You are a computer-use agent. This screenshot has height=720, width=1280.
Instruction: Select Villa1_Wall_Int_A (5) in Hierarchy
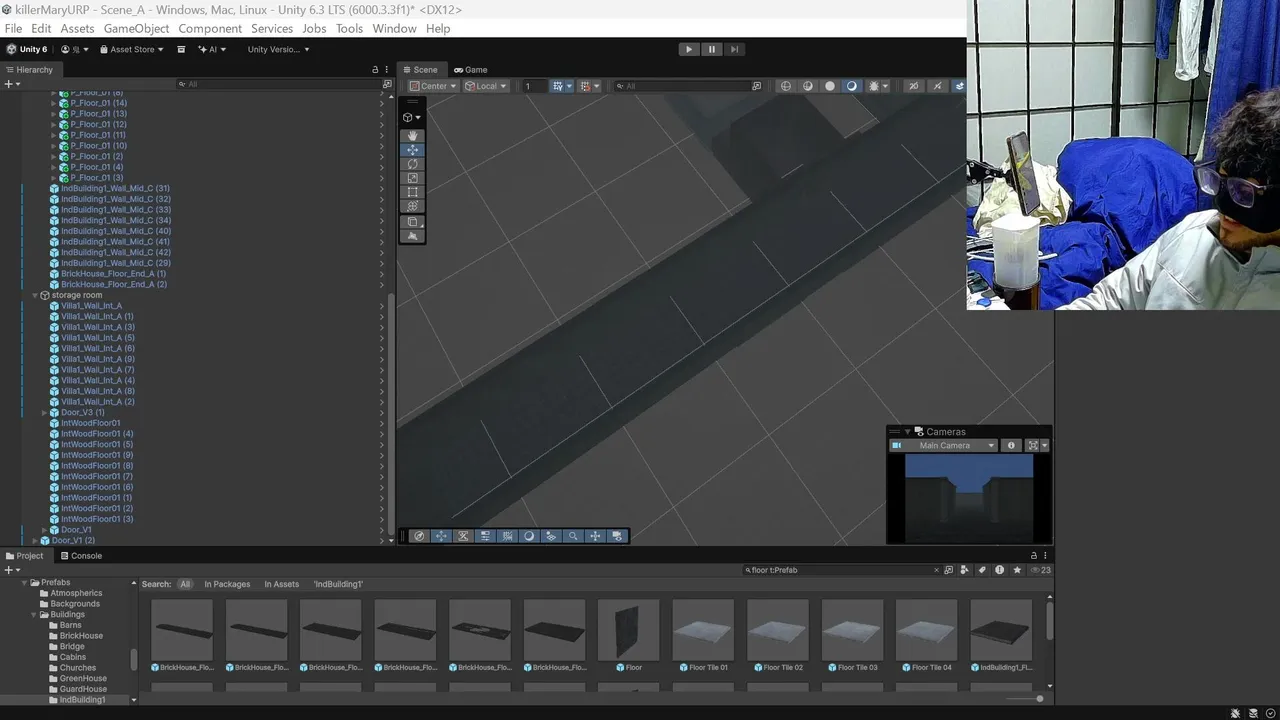coord(97,338)
